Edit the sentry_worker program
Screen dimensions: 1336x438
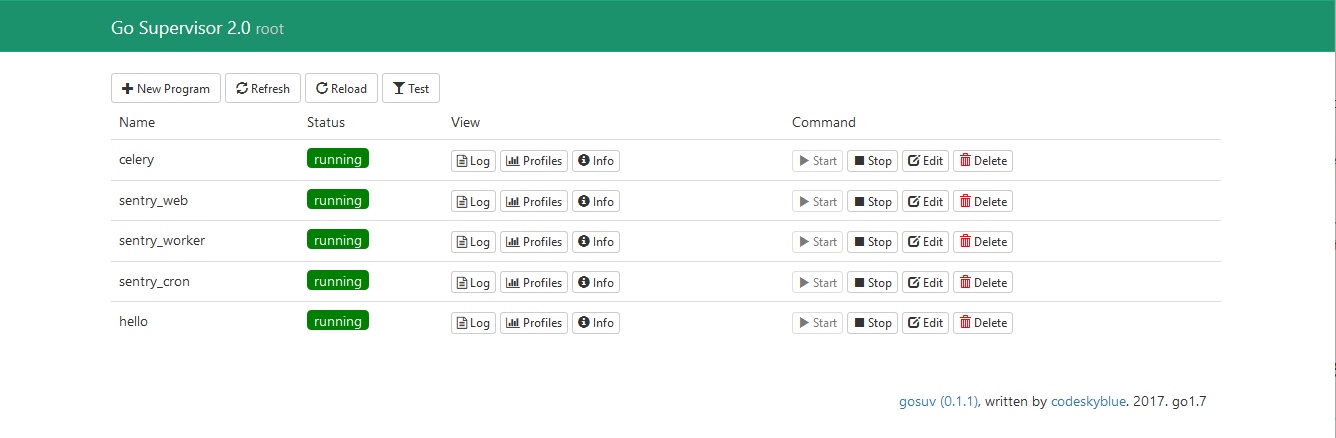[x=926, y=242]
